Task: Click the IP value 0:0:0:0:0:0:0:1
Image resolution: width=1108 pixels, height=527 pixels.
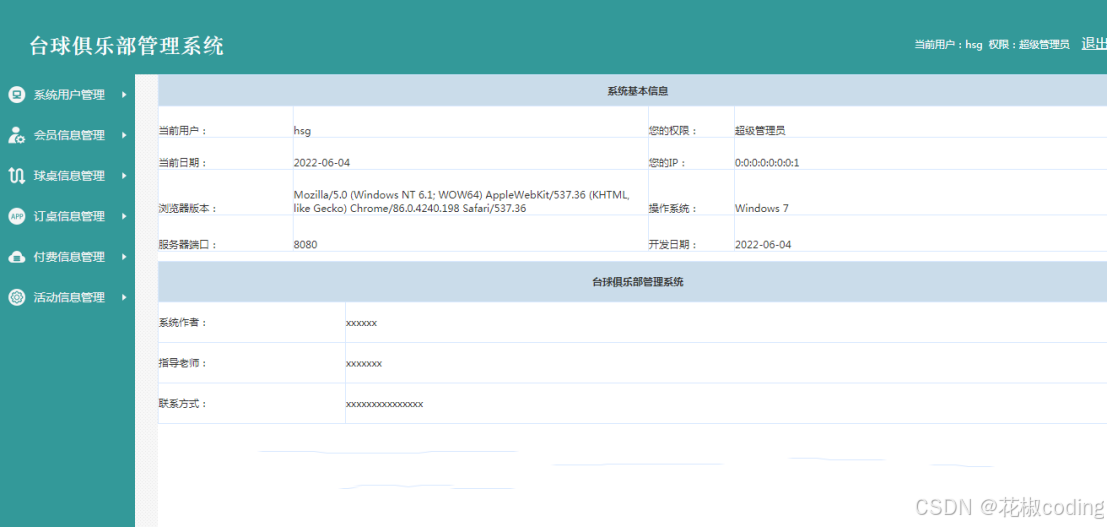Action: click(767, 162)
